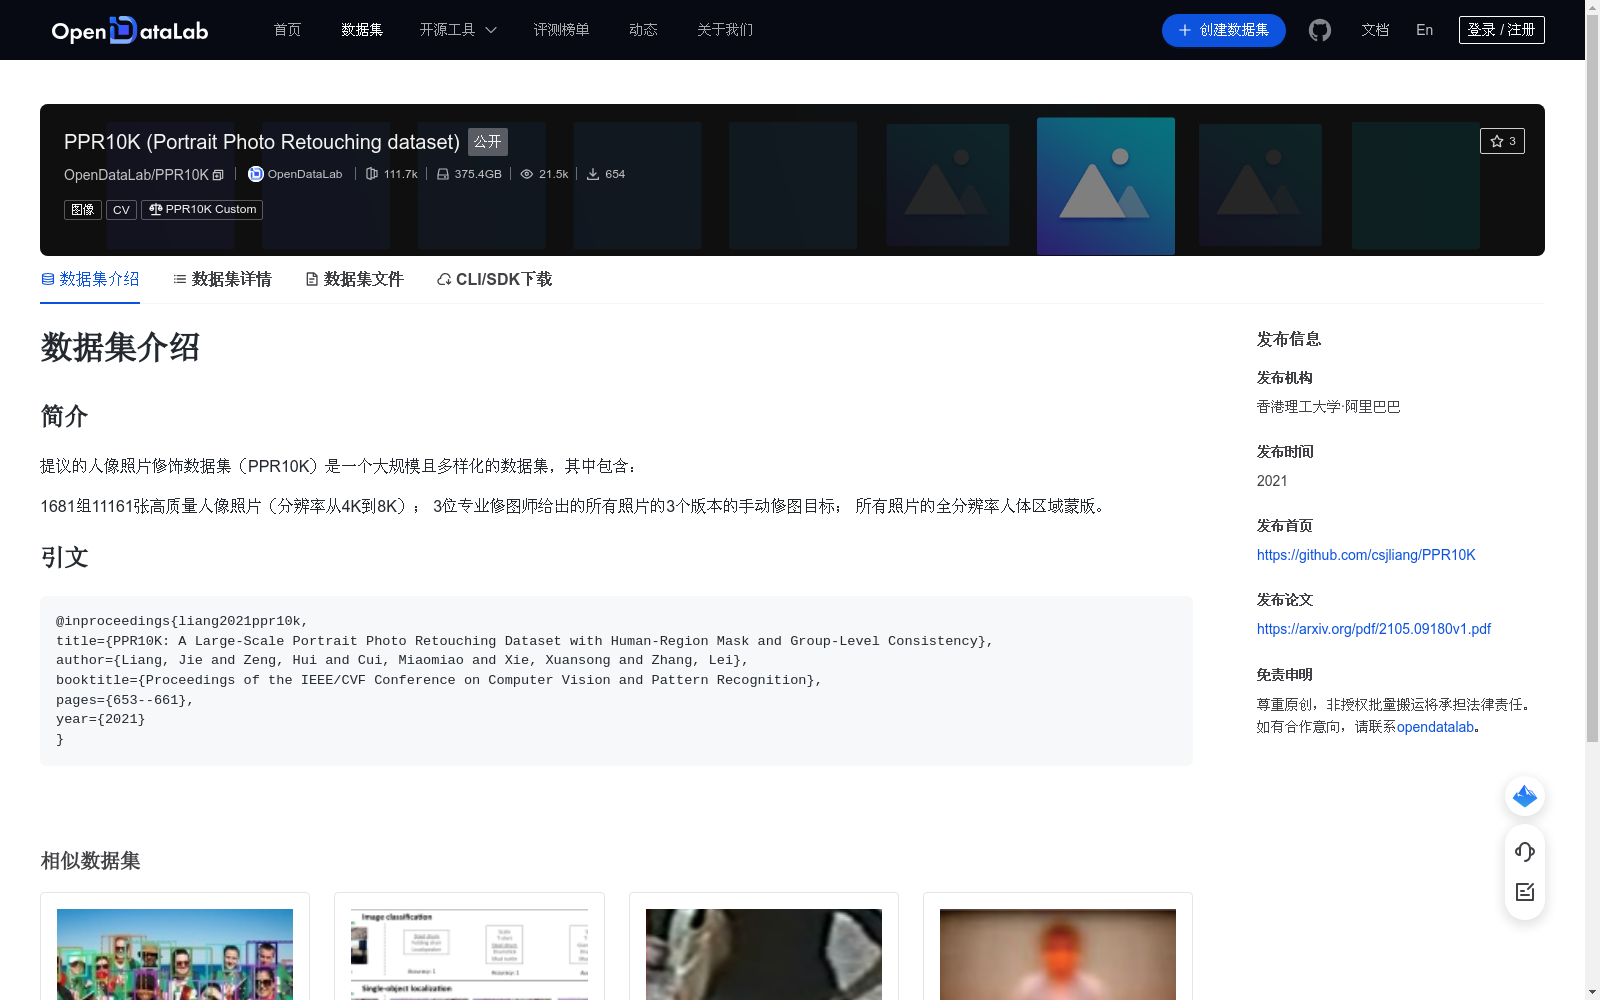Open the 评测榜单 navigation item
1600x1000 pixels.
tap(561, 30)
